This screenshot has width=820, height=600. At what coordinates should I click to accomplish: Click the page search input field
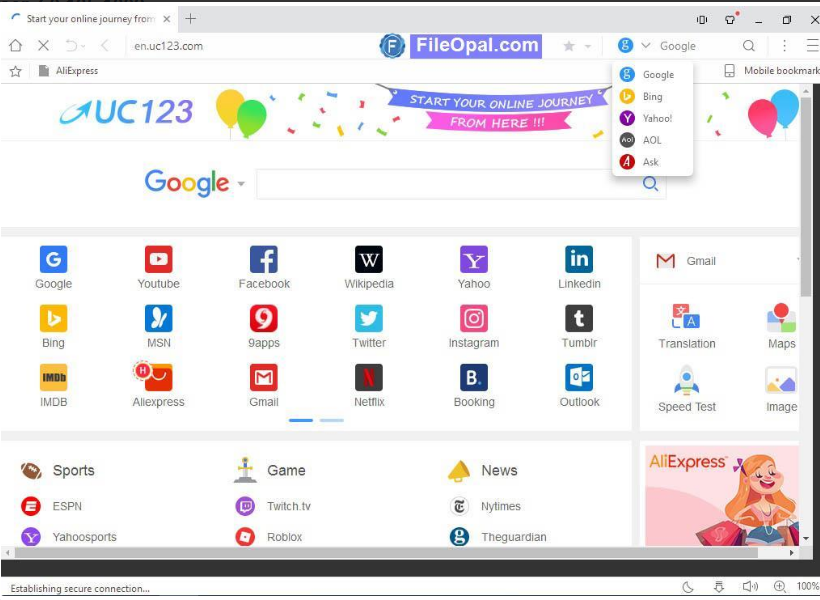coord(447,184)
